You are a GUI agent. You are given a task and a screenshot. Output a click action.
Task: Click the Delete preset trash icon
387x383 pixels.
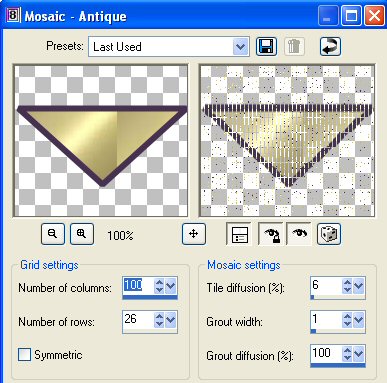coord(294,46)
